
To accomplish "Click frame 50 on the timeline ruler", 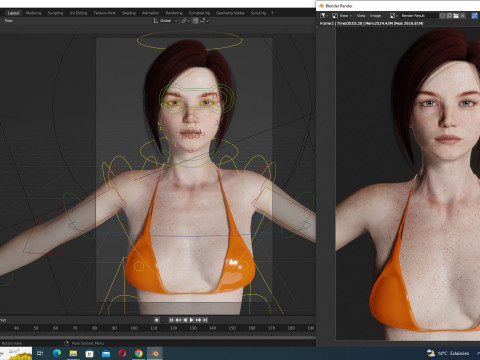I will [36, 328].
